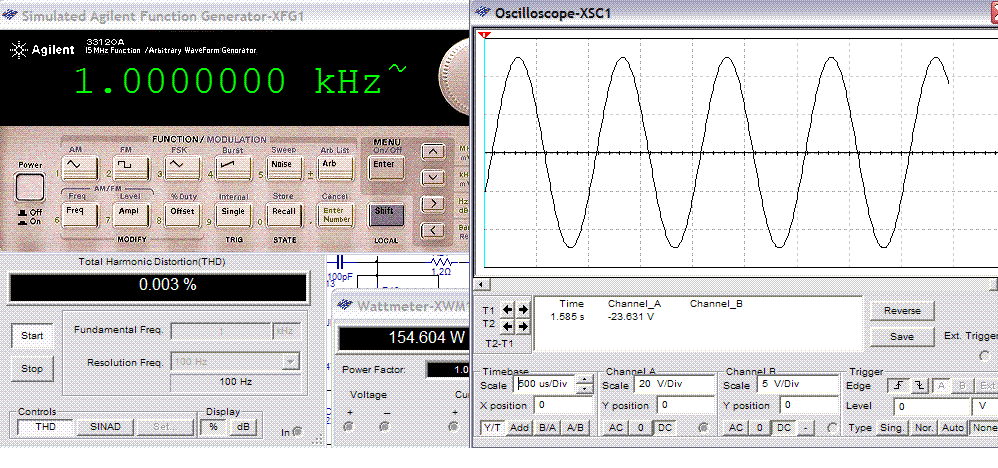Choose the Noise function button
Viewport: 998px width, 468px height.
(283, 167)
